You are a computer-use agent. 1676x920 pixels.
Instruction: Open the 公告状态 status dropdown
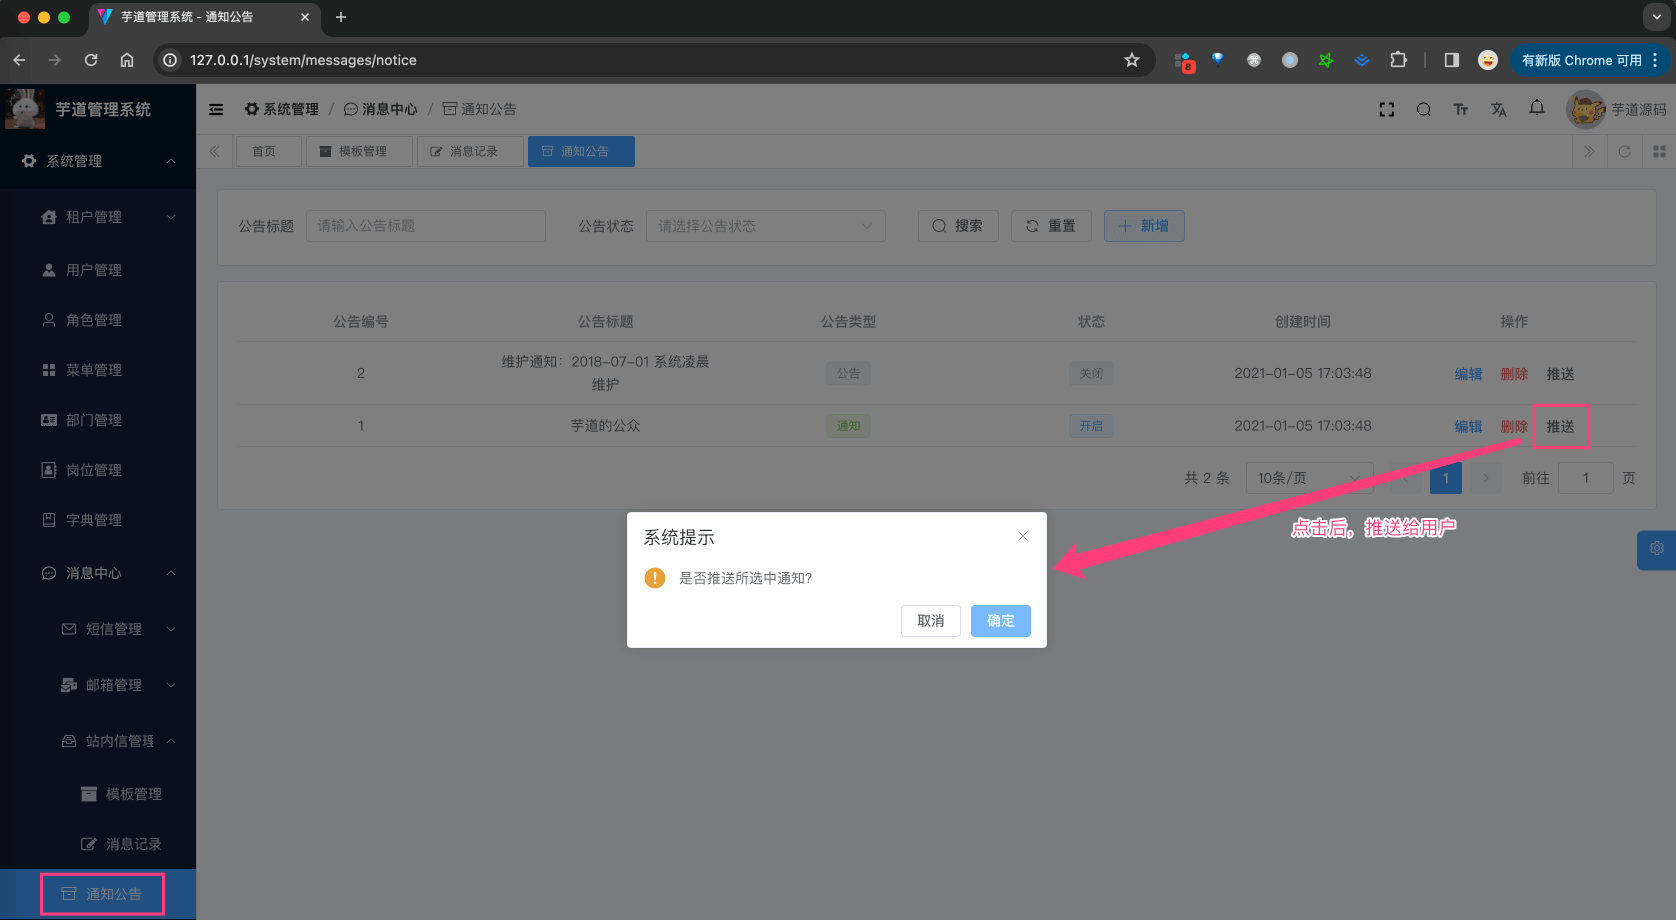(765, 226)
